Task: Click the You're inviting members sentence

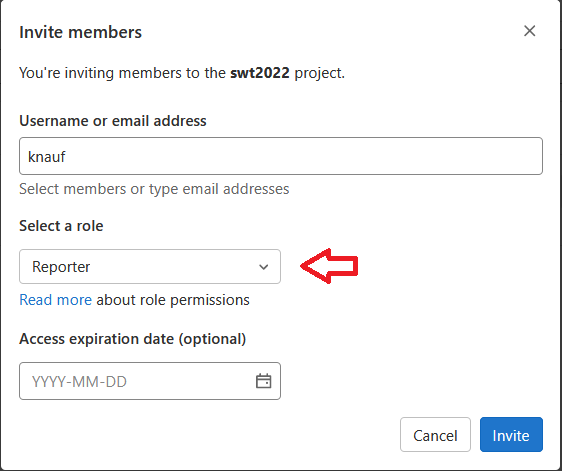Action: click(182, 73)
